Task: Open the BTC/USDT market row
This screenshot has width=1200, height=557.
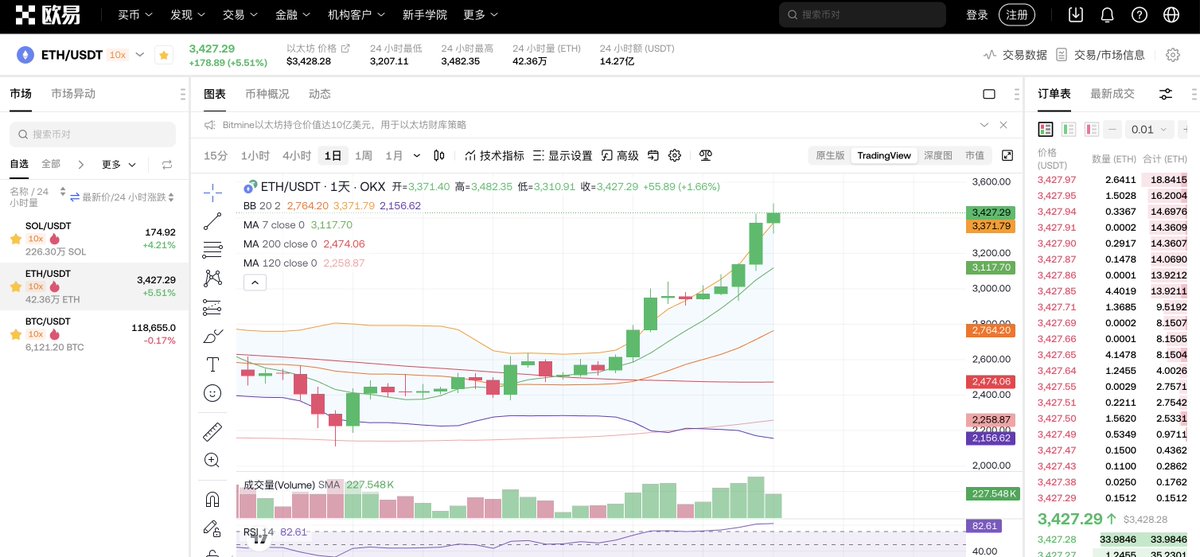Action: 94,334
